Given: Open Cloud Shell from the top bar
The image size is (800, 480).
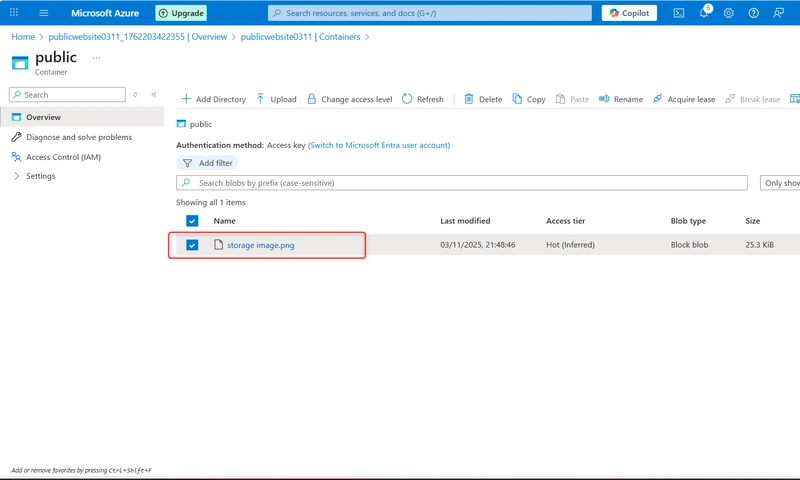Looking at the screenshot, I should coord(679,13).
